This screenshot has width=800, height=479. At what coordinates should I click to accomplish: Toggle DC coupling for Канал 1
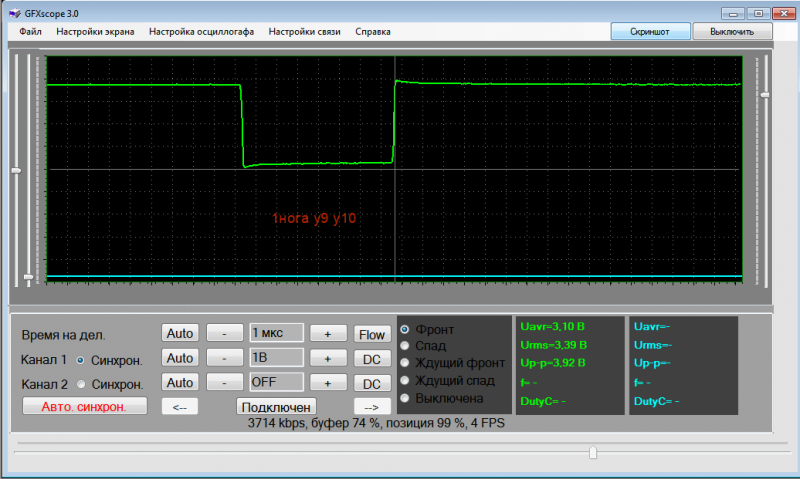[372, 359]
